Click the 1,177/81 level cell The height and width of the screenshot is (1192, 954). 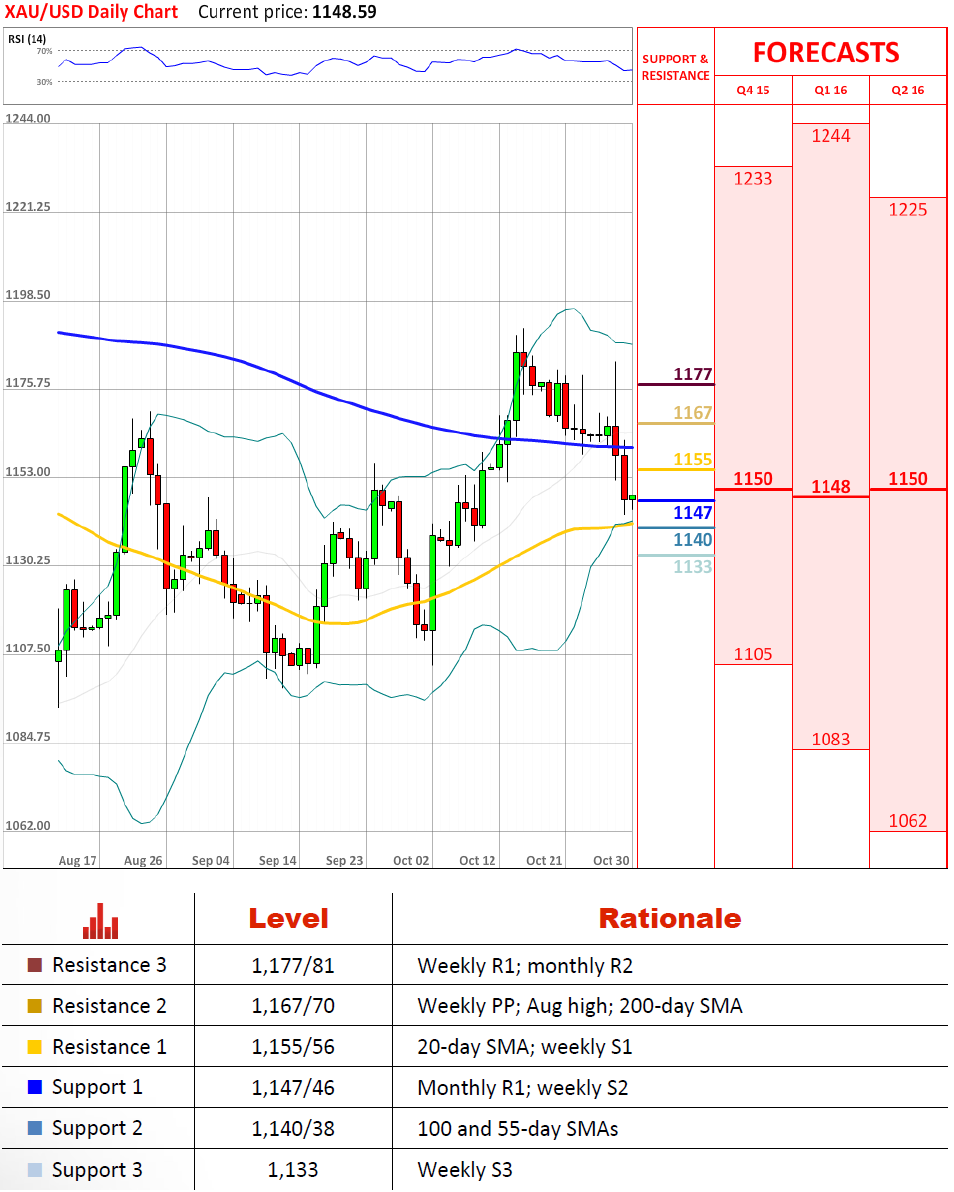pos(293,966)
